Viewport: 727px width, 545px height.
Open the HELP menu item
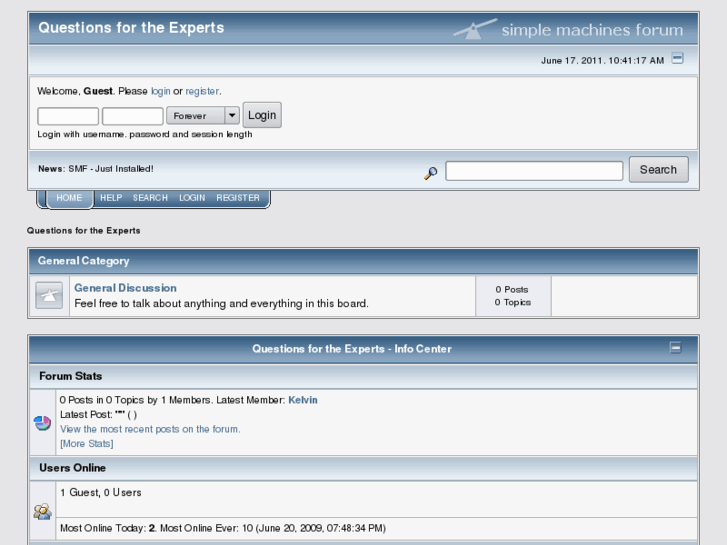[x=111, y=198]
